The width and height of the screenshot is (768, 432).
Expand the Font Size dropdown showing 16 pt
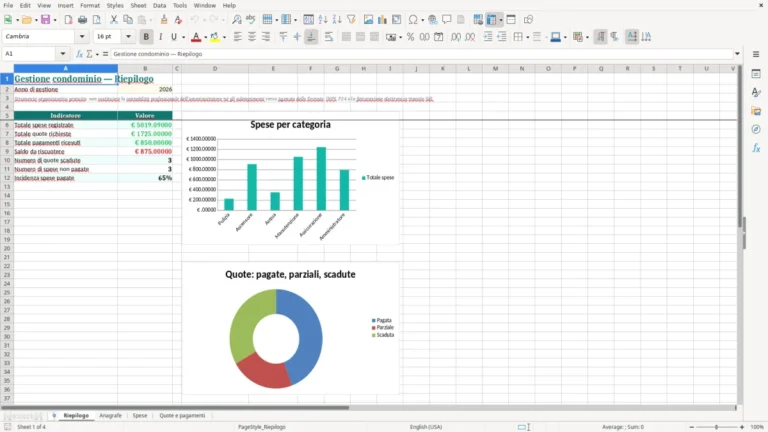point(128,36)
